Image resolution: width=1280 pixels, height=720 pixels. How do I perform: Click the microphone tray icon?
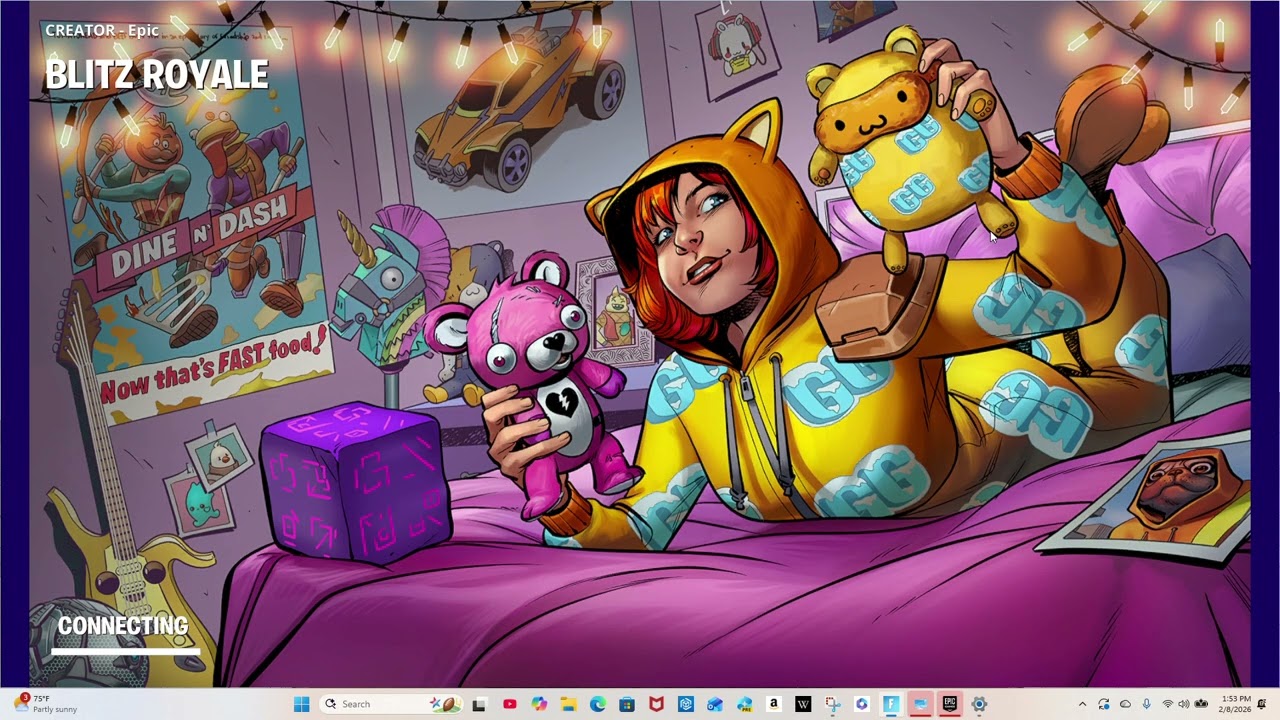tap(1146, 704)
